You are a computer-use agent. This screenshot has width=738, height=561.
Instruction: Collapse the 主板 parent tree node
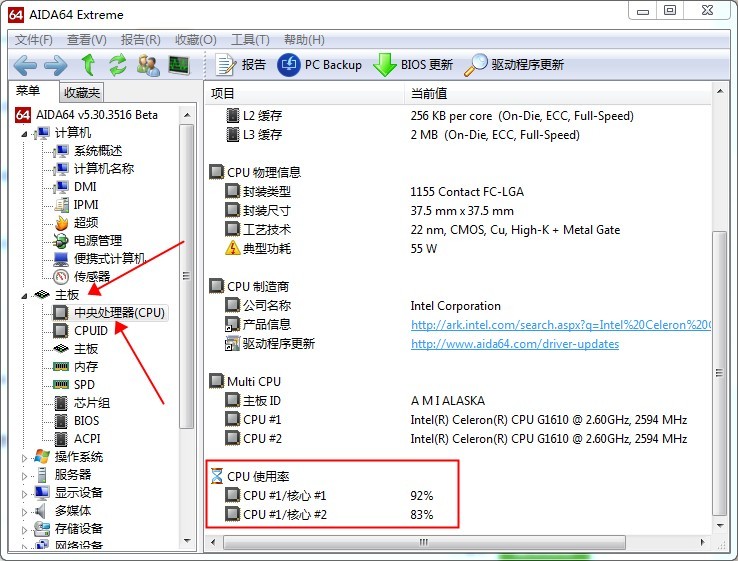click(24, 296)
